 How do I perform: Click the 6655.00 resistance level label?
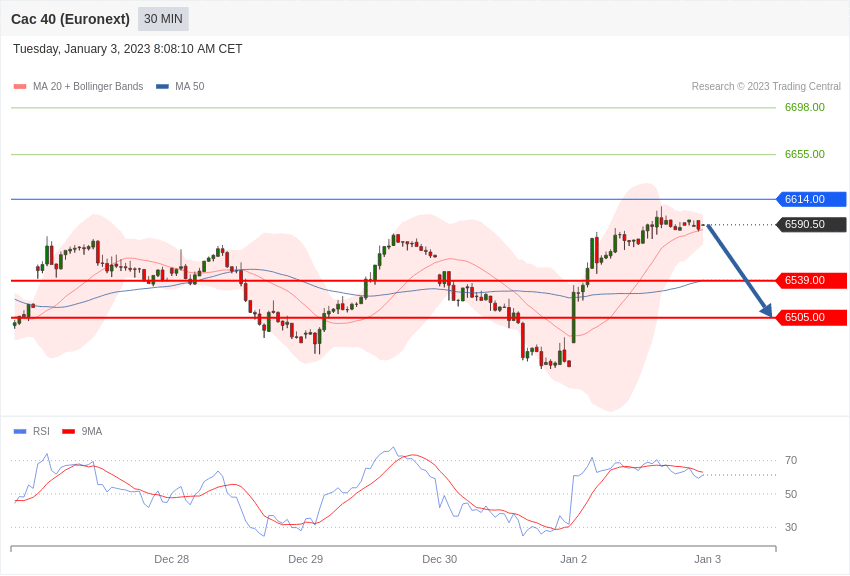click(x=804, y=154)
